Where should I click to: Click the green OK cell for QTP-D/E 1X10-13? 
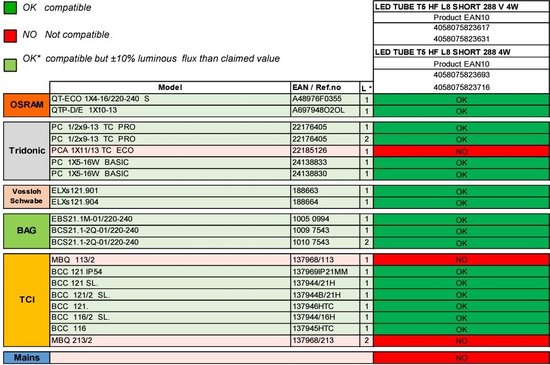[462, 111]
